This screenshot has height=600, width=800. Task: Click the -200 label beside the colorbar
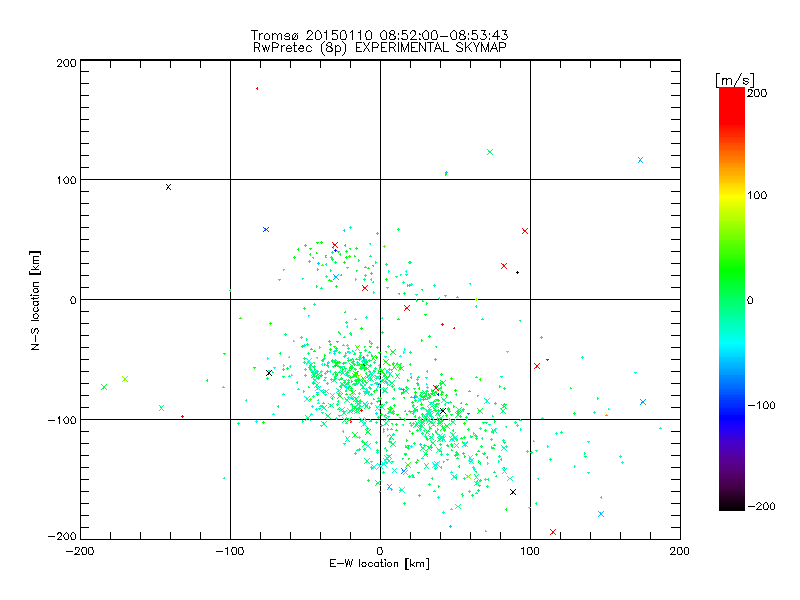tap(761, 506)
